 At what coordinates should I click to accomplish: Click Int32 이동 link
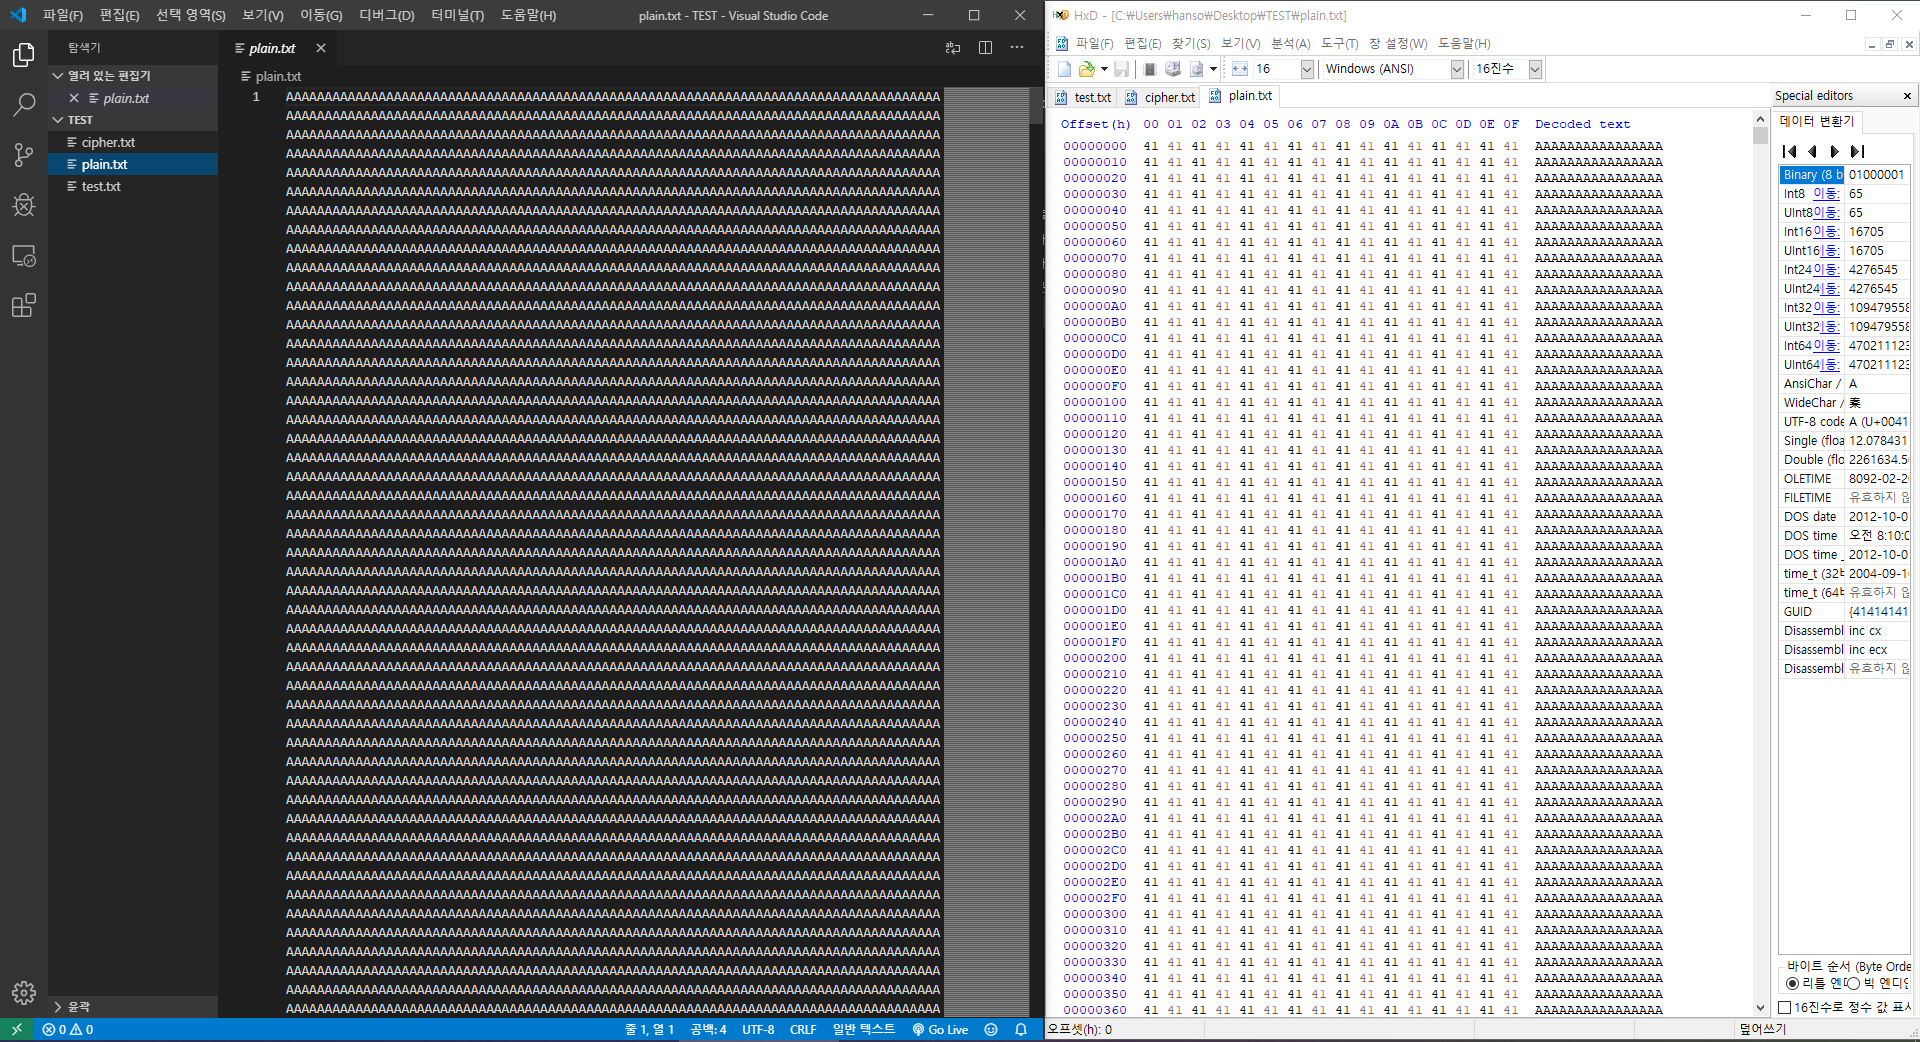[x=1826, y=308]
